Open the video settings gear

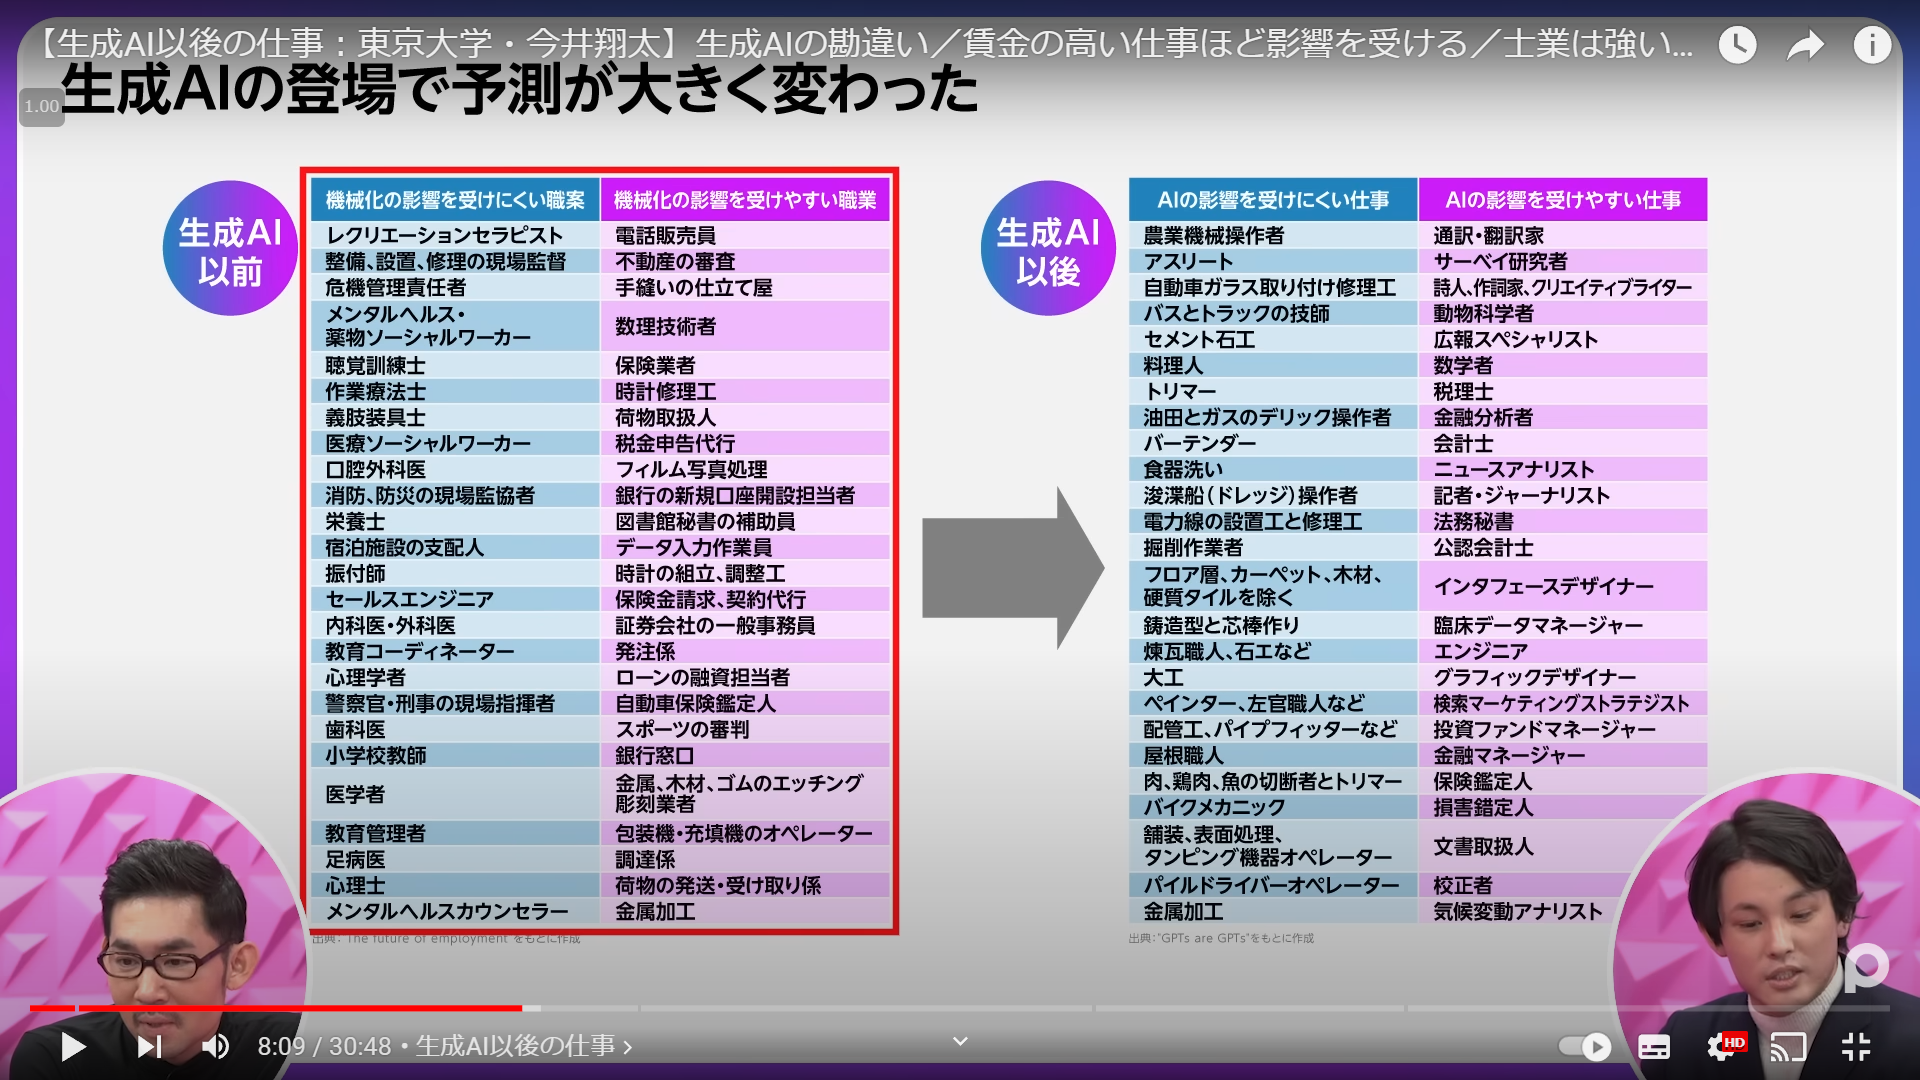click(x=1722, y=1047)
